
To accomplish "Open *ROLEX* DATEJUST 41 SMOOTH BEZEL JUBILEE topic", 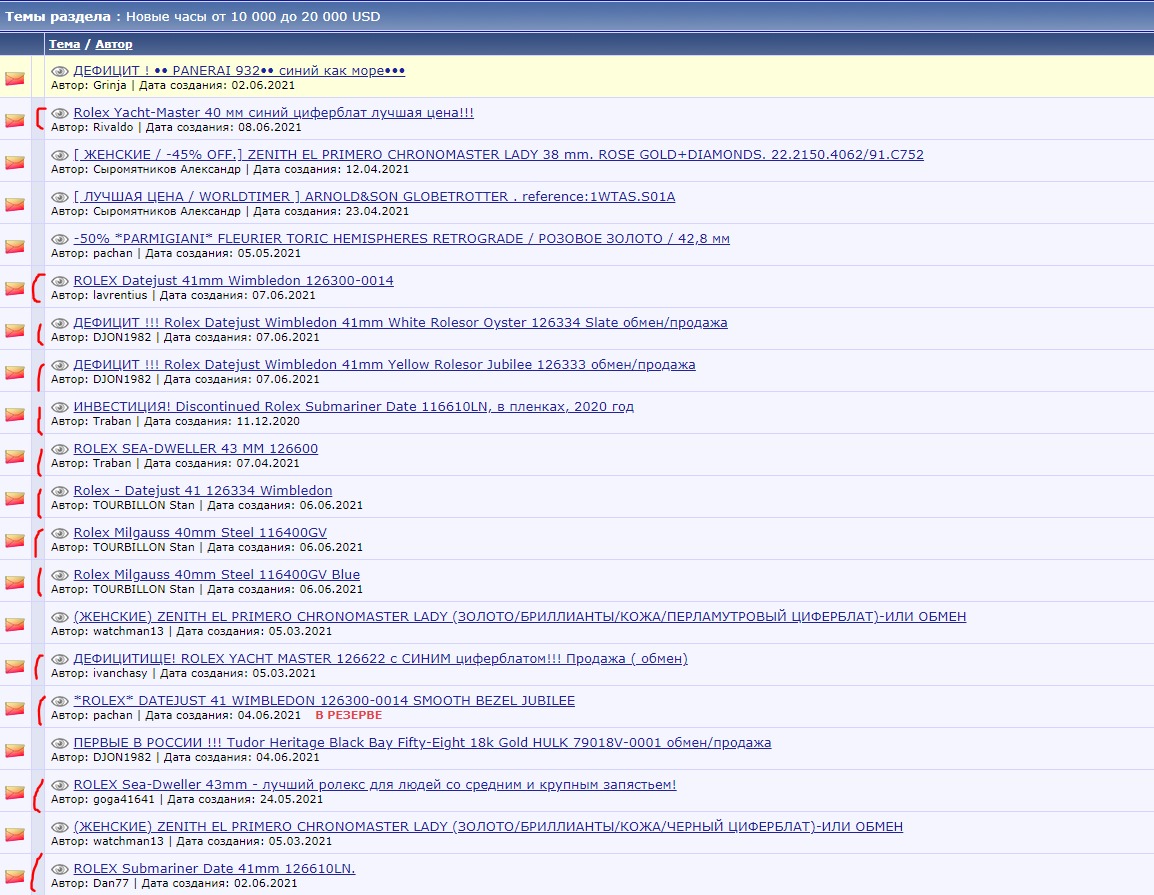I will click(324, 700).
